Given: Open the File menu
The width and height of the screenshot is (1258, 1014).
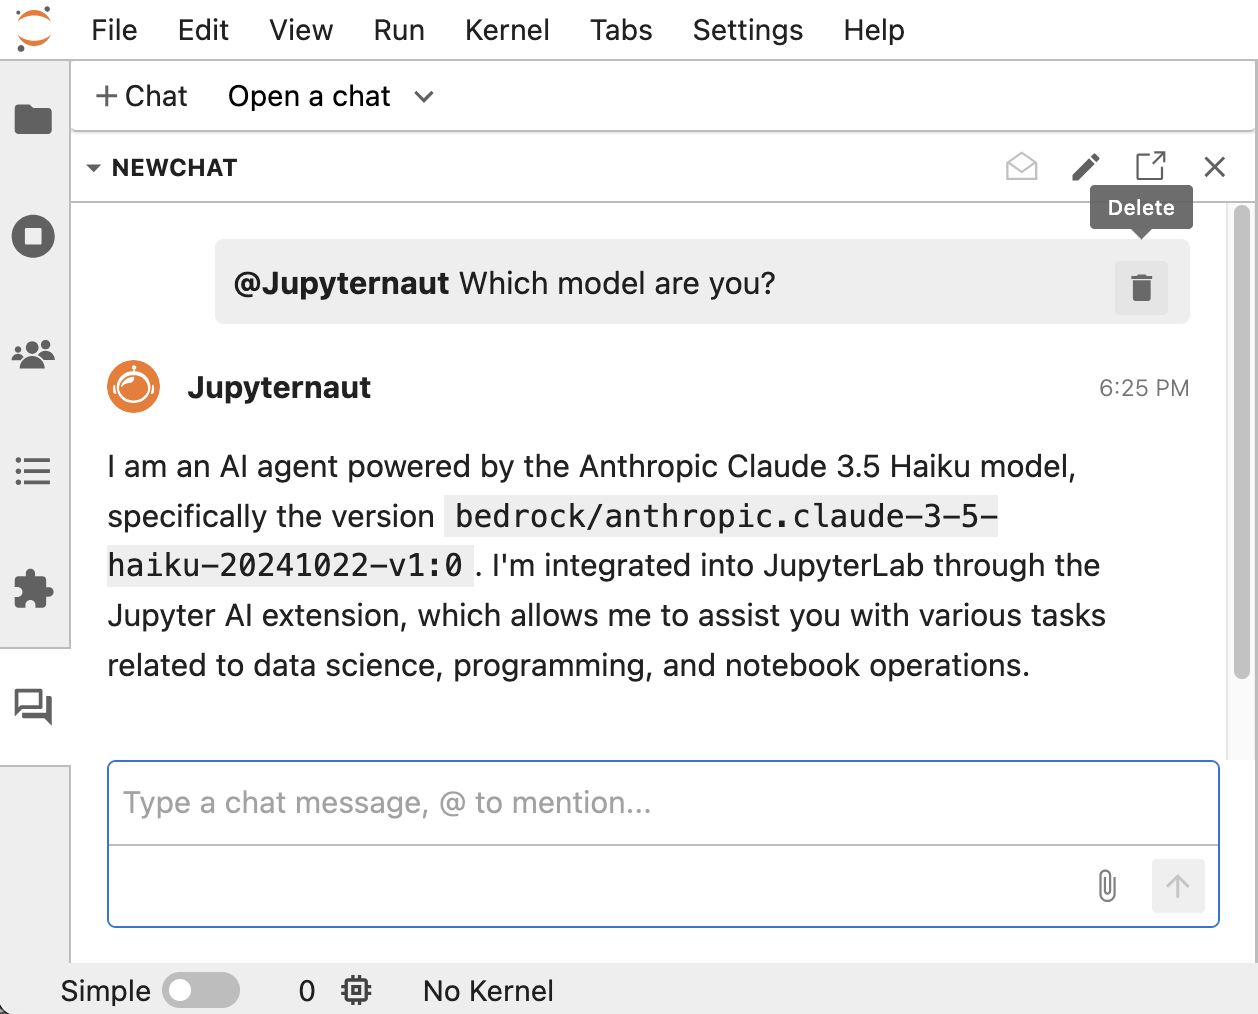Looking at the screenshot, I should click(x=114, y=30).
